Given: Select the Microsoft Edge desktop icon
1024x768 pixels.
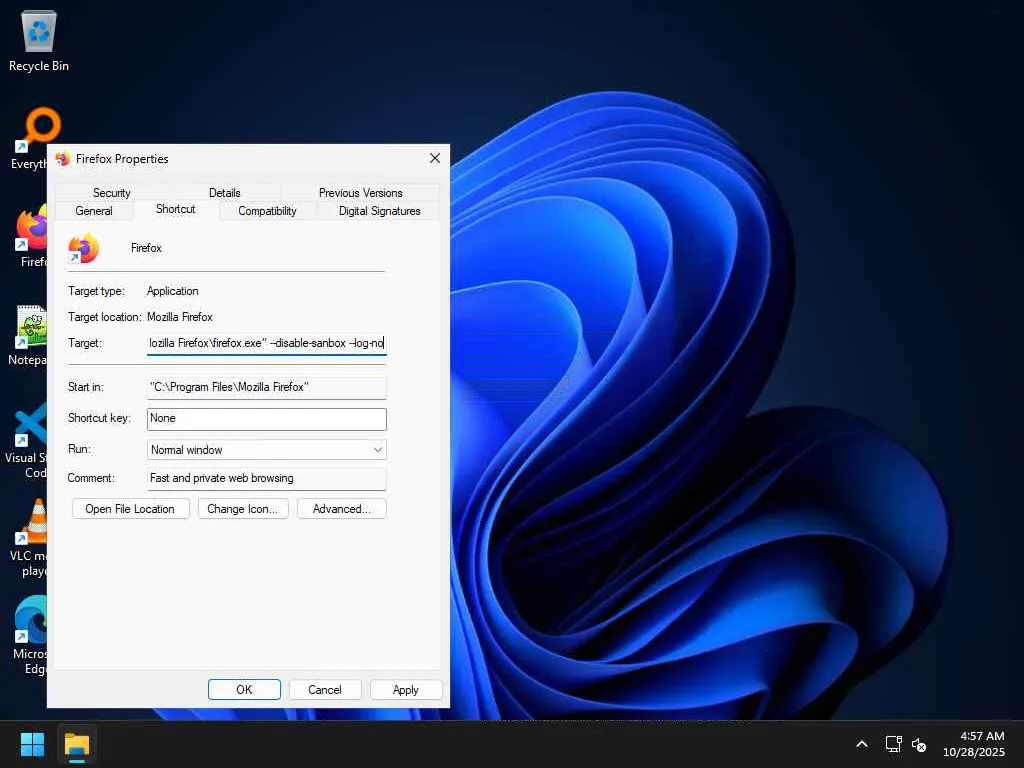Looking at the screenshot, I should coord(29,635).
